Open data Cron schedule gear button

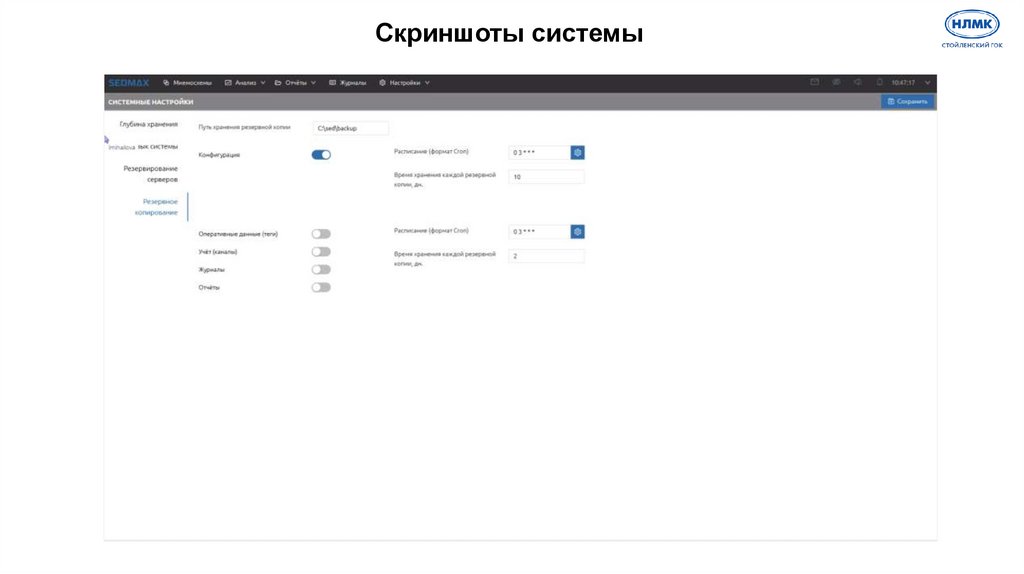coord(577,232)
